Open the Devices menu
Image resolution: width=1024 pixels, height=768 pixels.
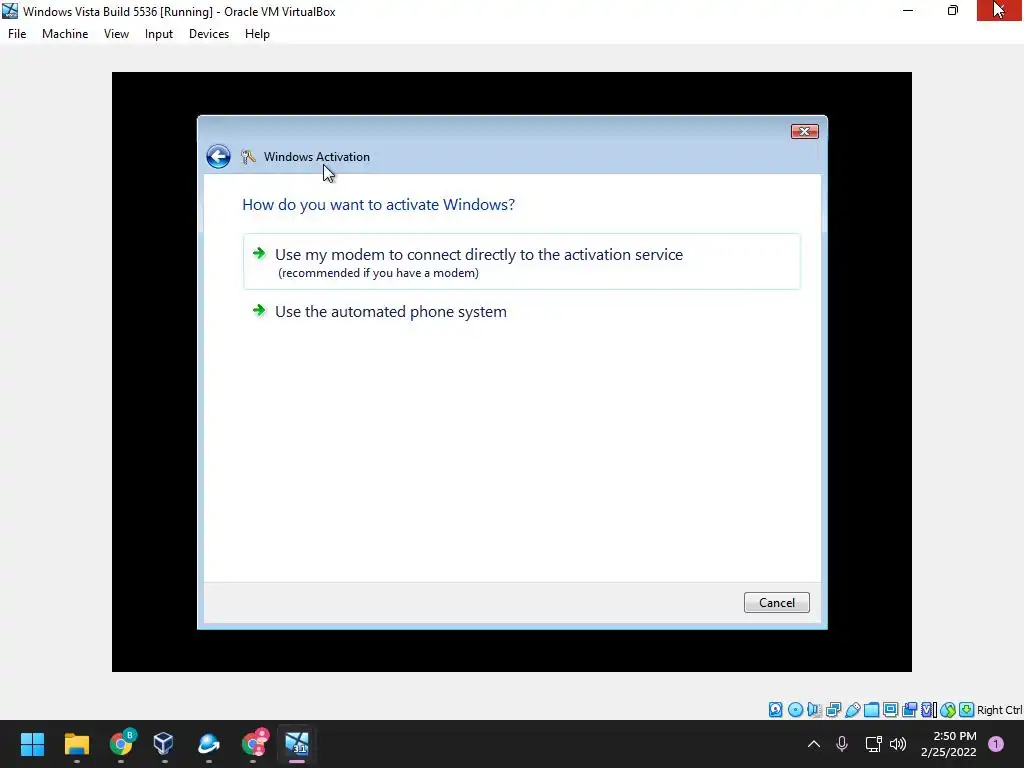pos(209,34)
